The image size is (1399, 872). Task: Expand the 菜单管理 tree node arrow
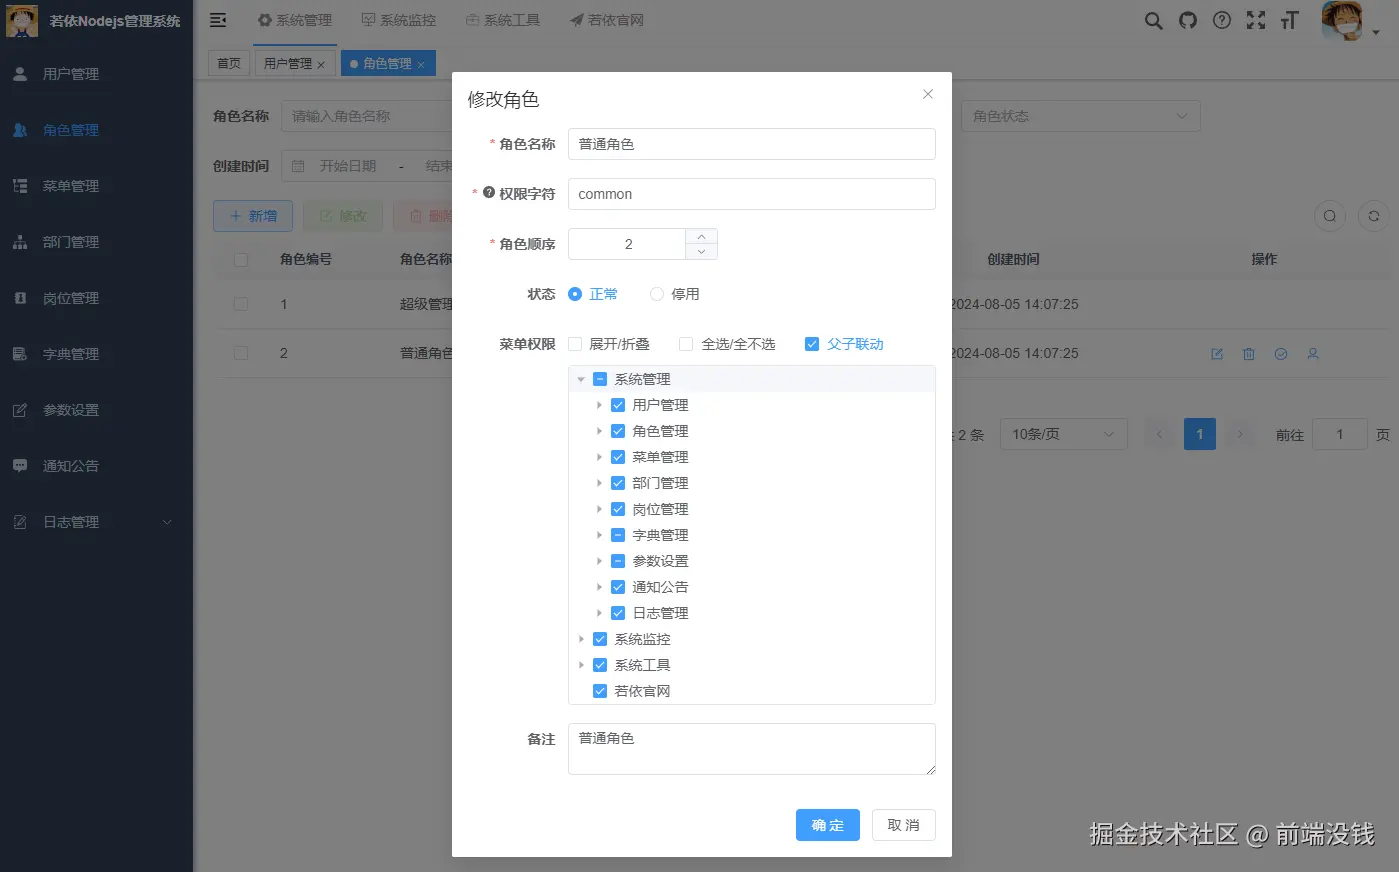[x=599, y=457]
